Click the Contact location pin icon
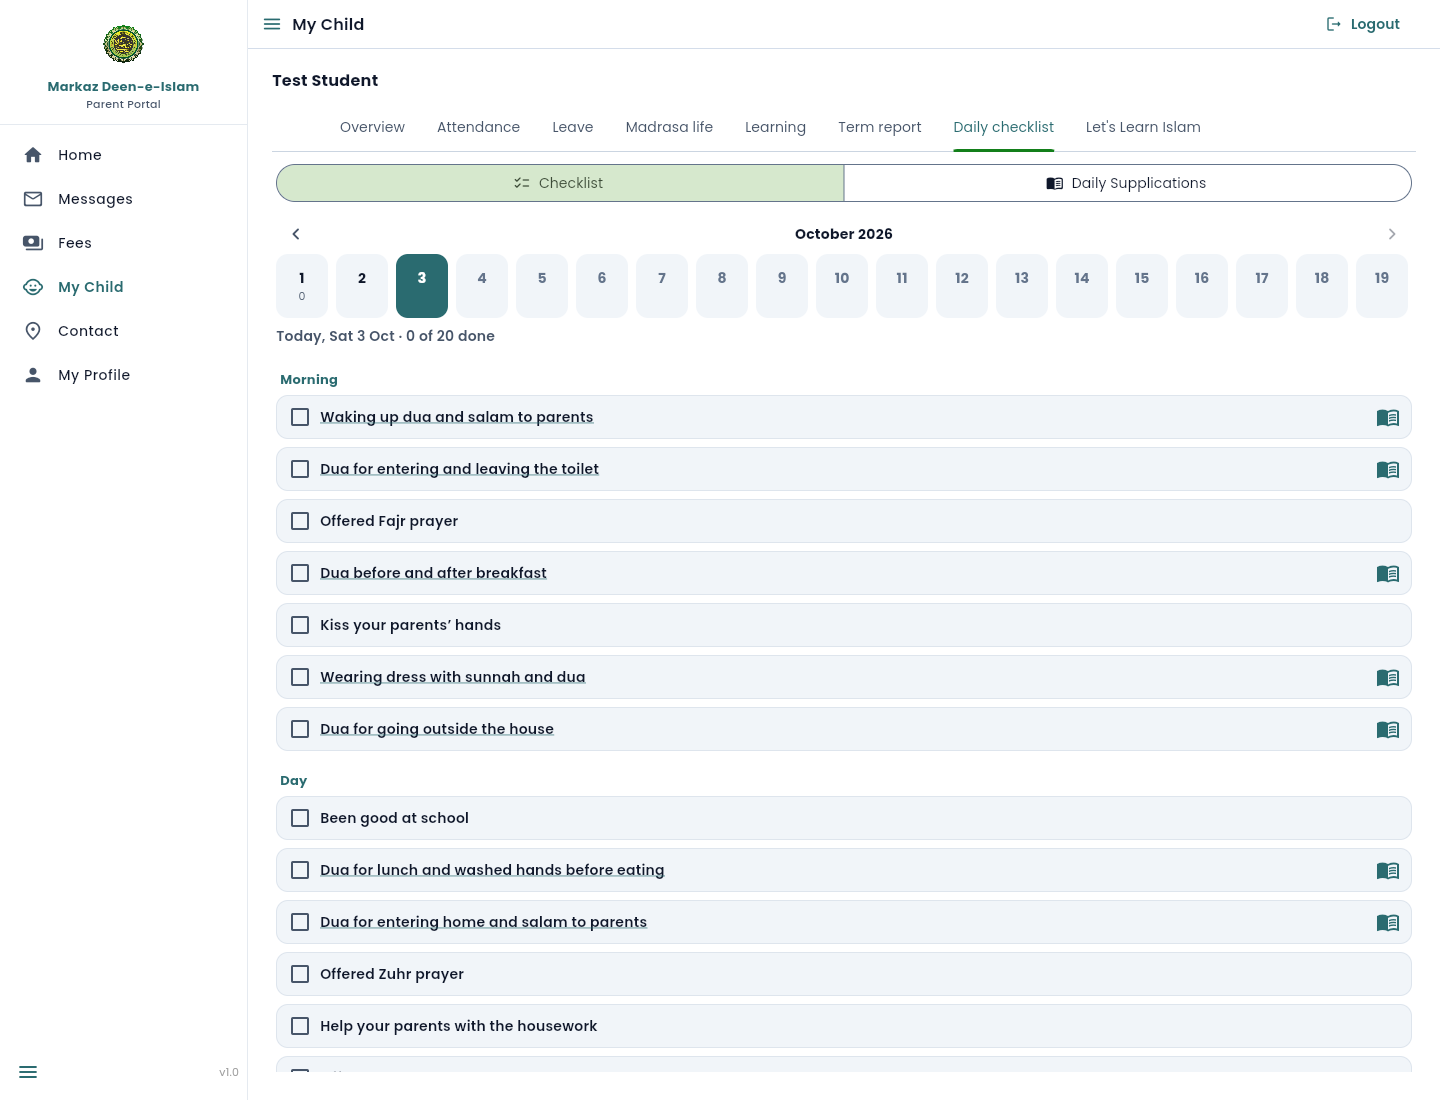The height and width of the screenshot is (1100, 1440). click(33, 331)
